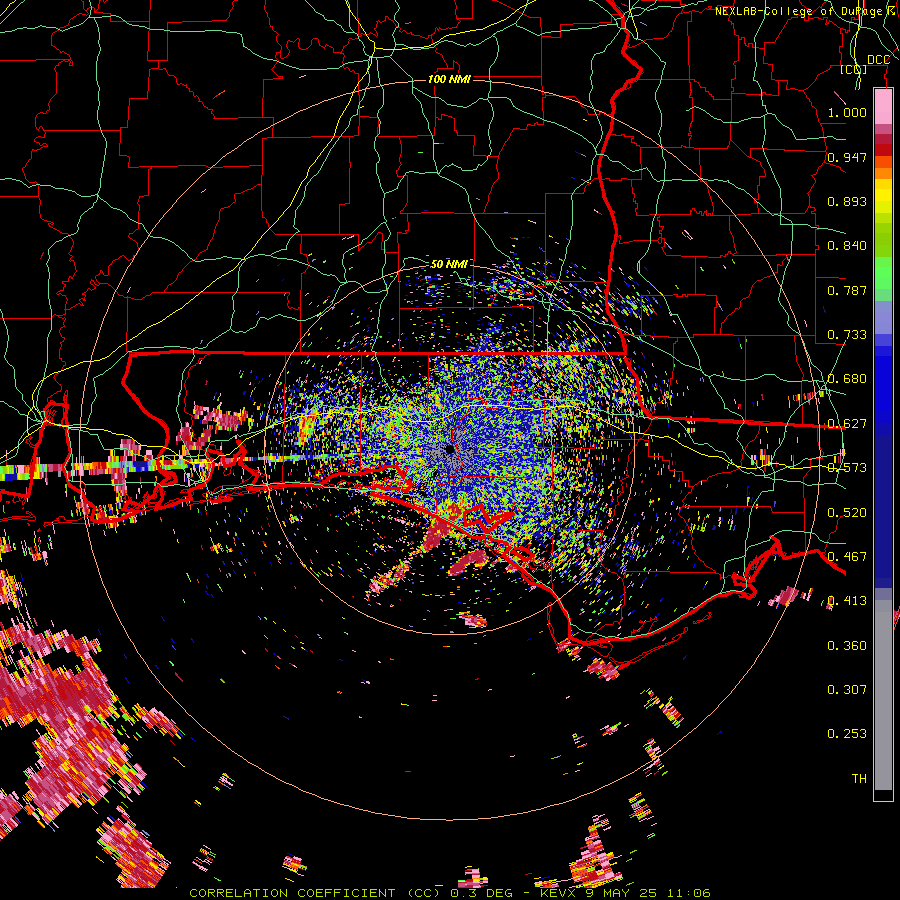Select the 0.467 legend value
The width and height of the screenshot is (900, 900).
(847, 557)
